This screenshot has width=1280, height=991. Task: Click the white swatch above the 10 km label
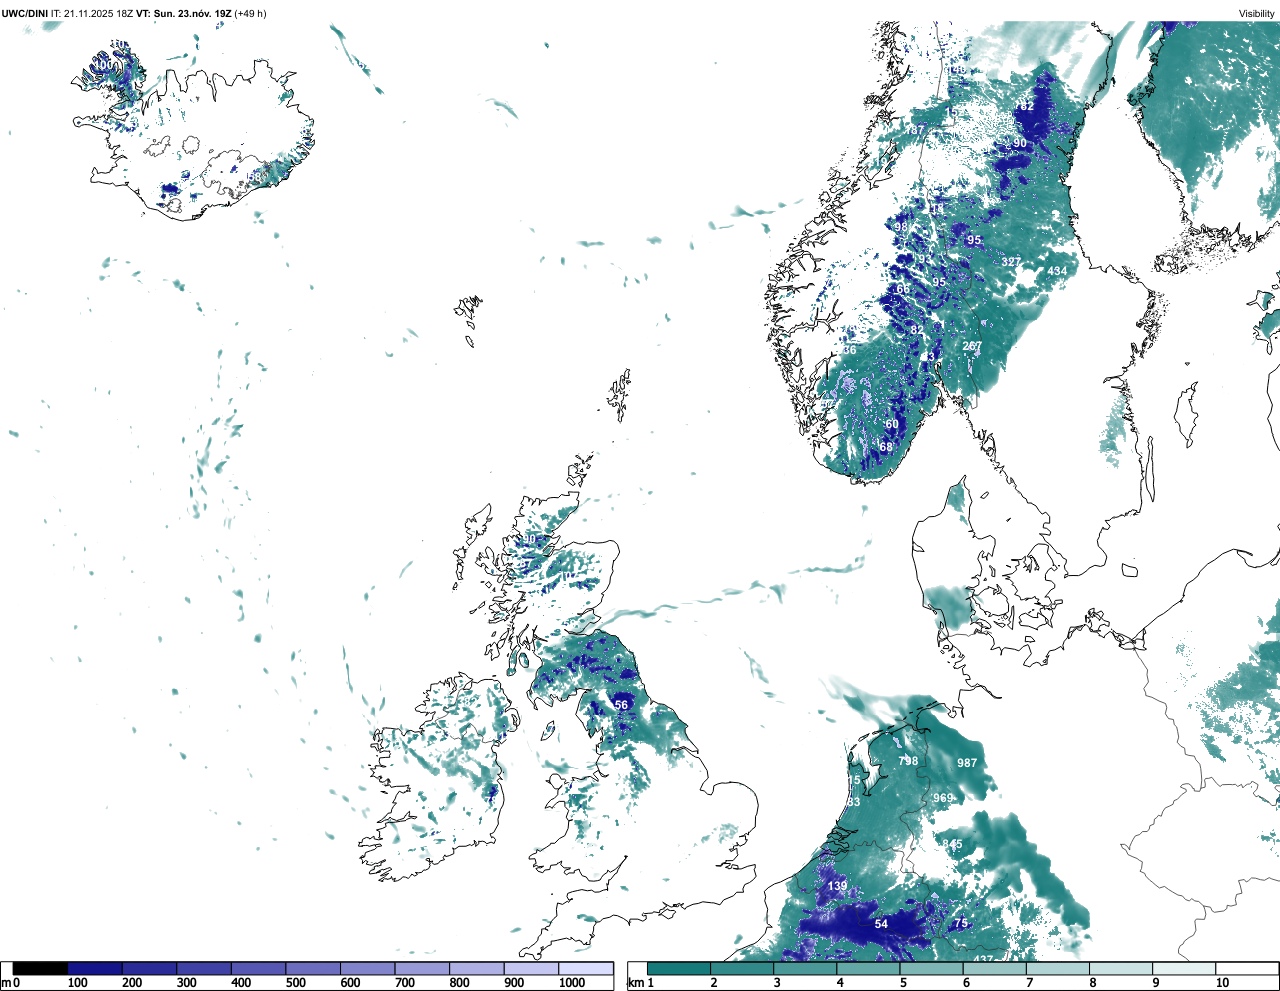(1246, 968)
